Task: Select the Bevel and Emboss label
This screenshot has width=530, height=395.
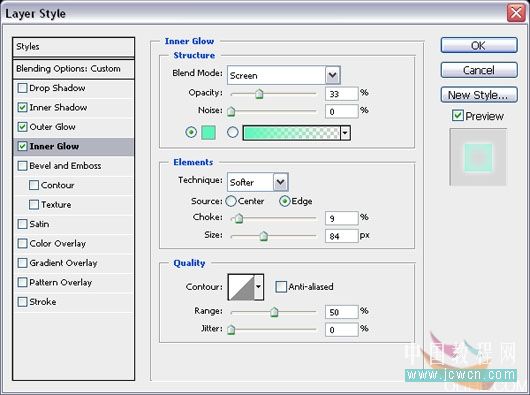Action: pos(65,166)
